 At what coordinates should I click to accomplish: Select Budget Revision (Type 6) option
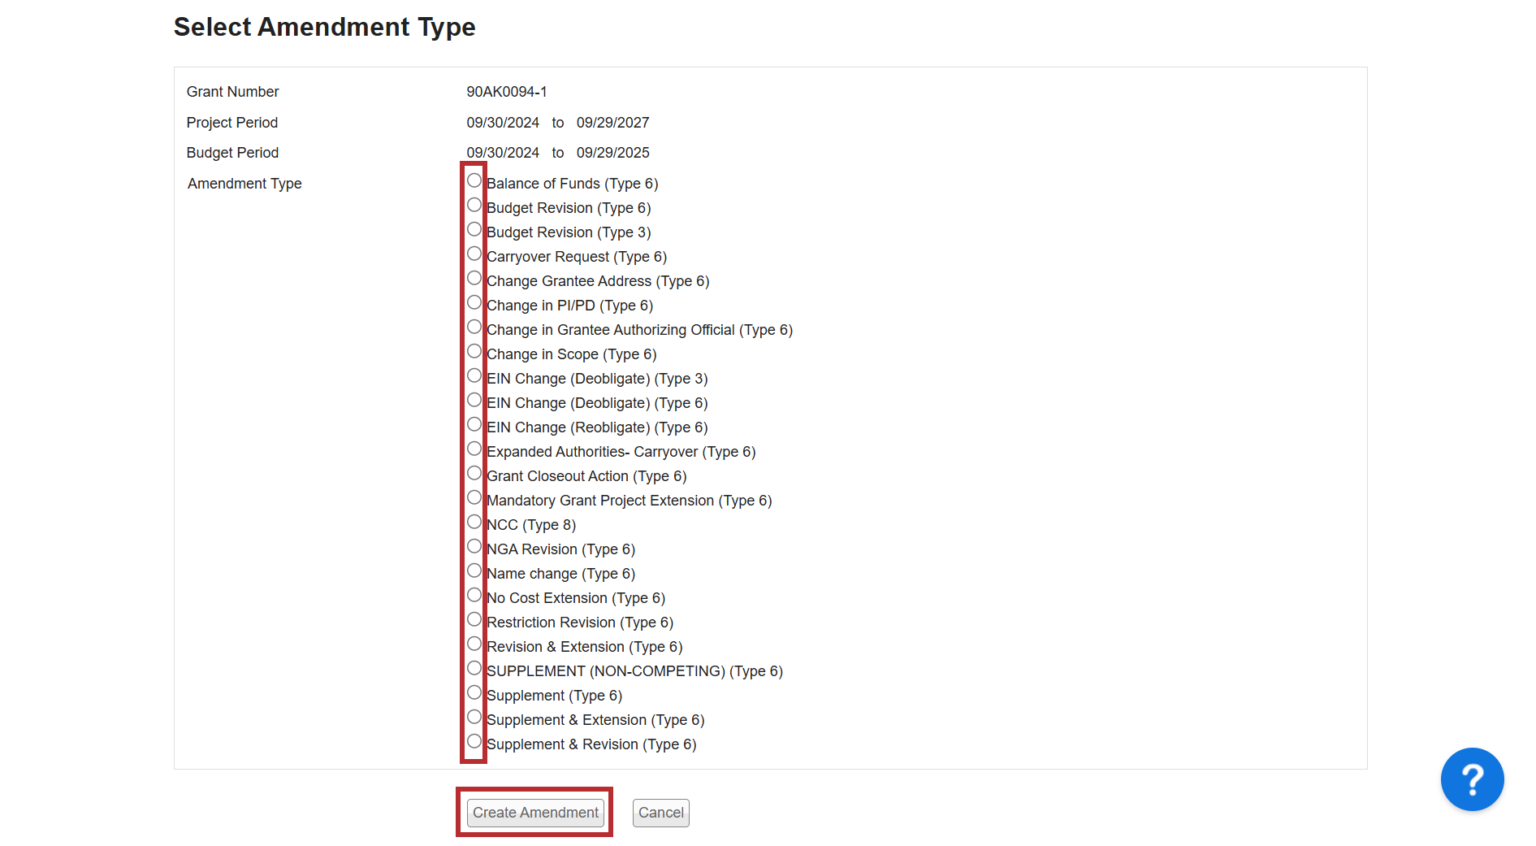click(x=474, y=205)
